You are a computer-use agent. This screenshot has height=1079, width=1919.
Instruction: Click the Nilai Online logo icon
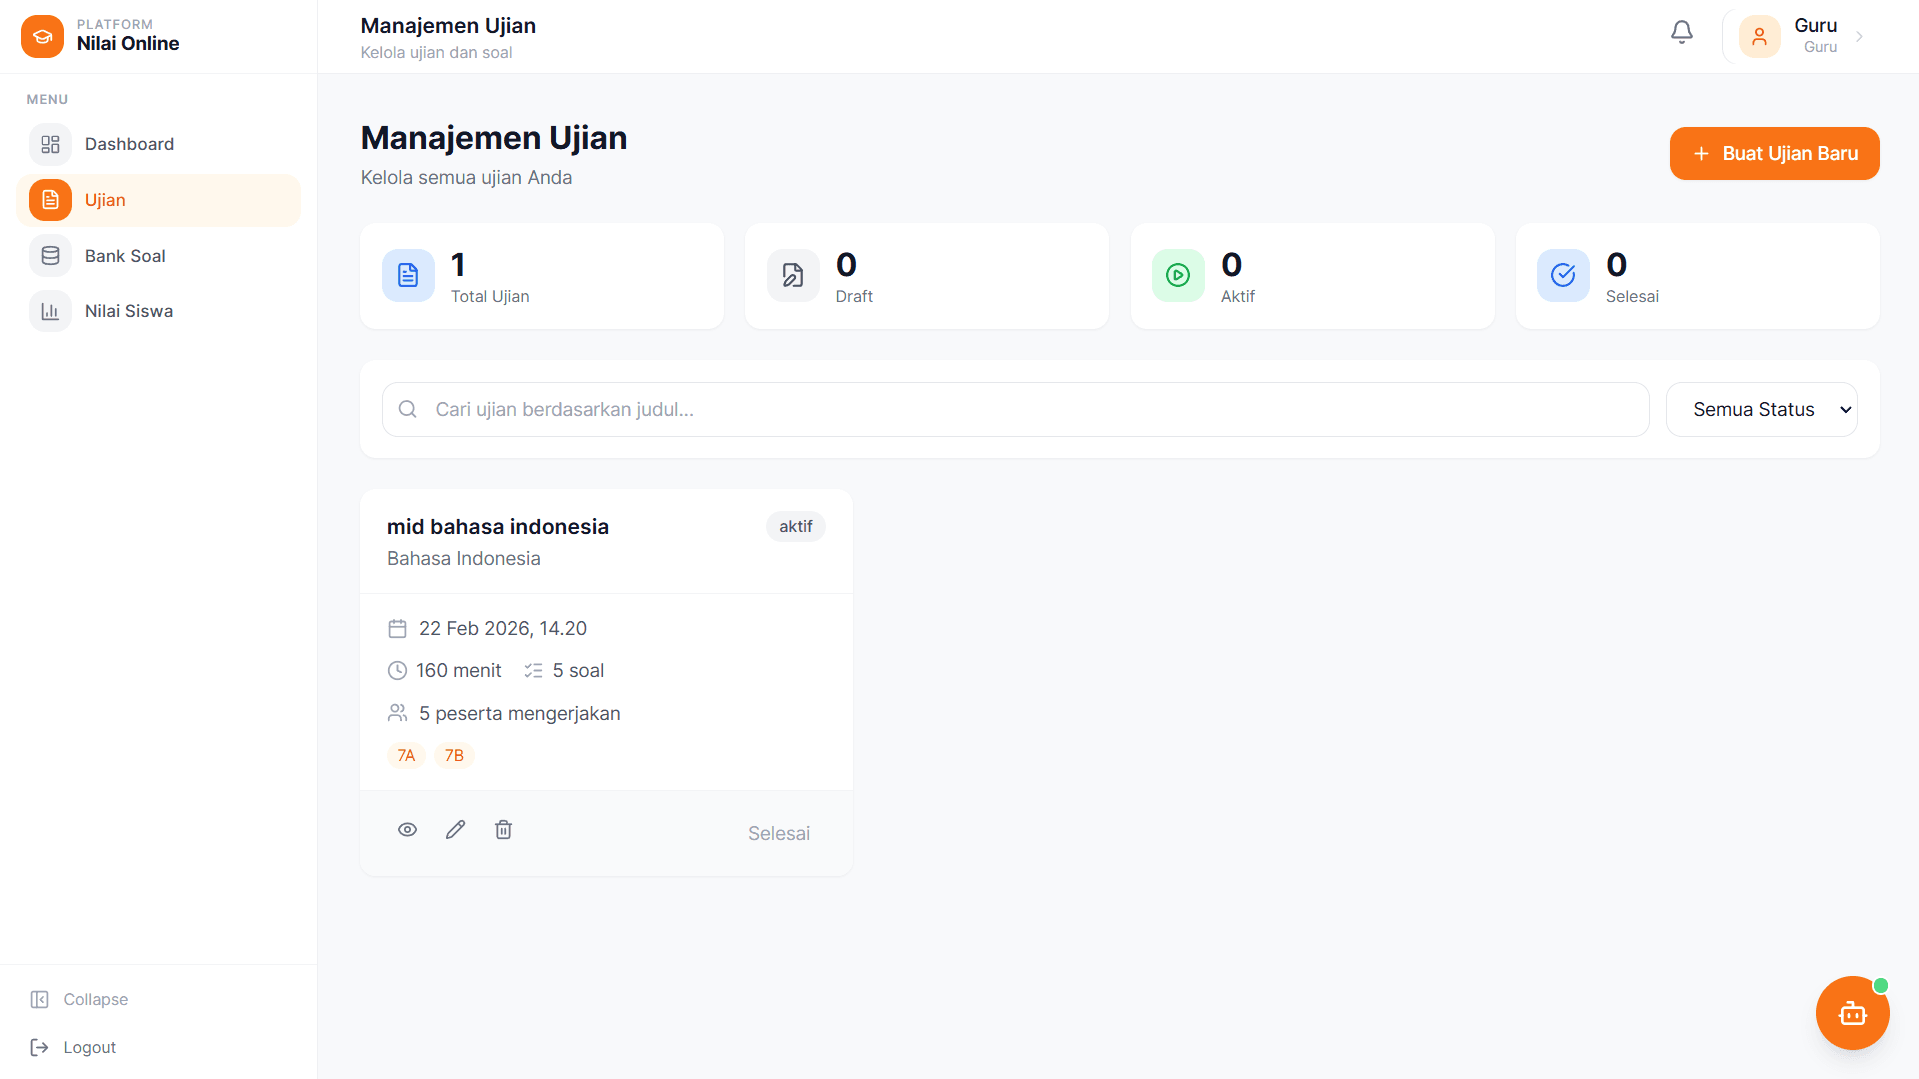42,36
